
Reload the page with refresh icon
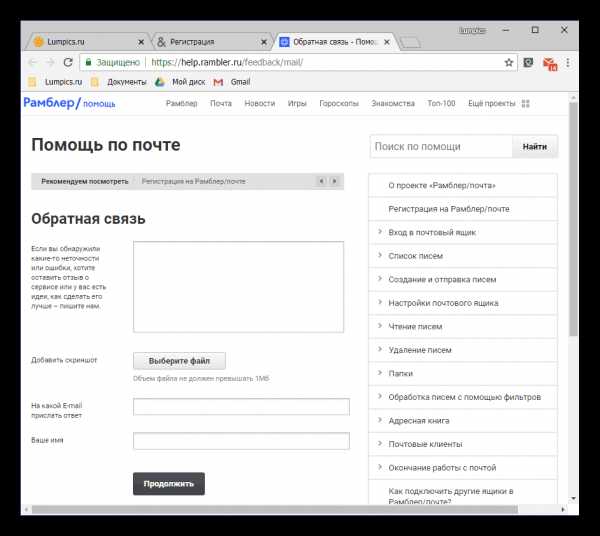(x=68, y=62)
